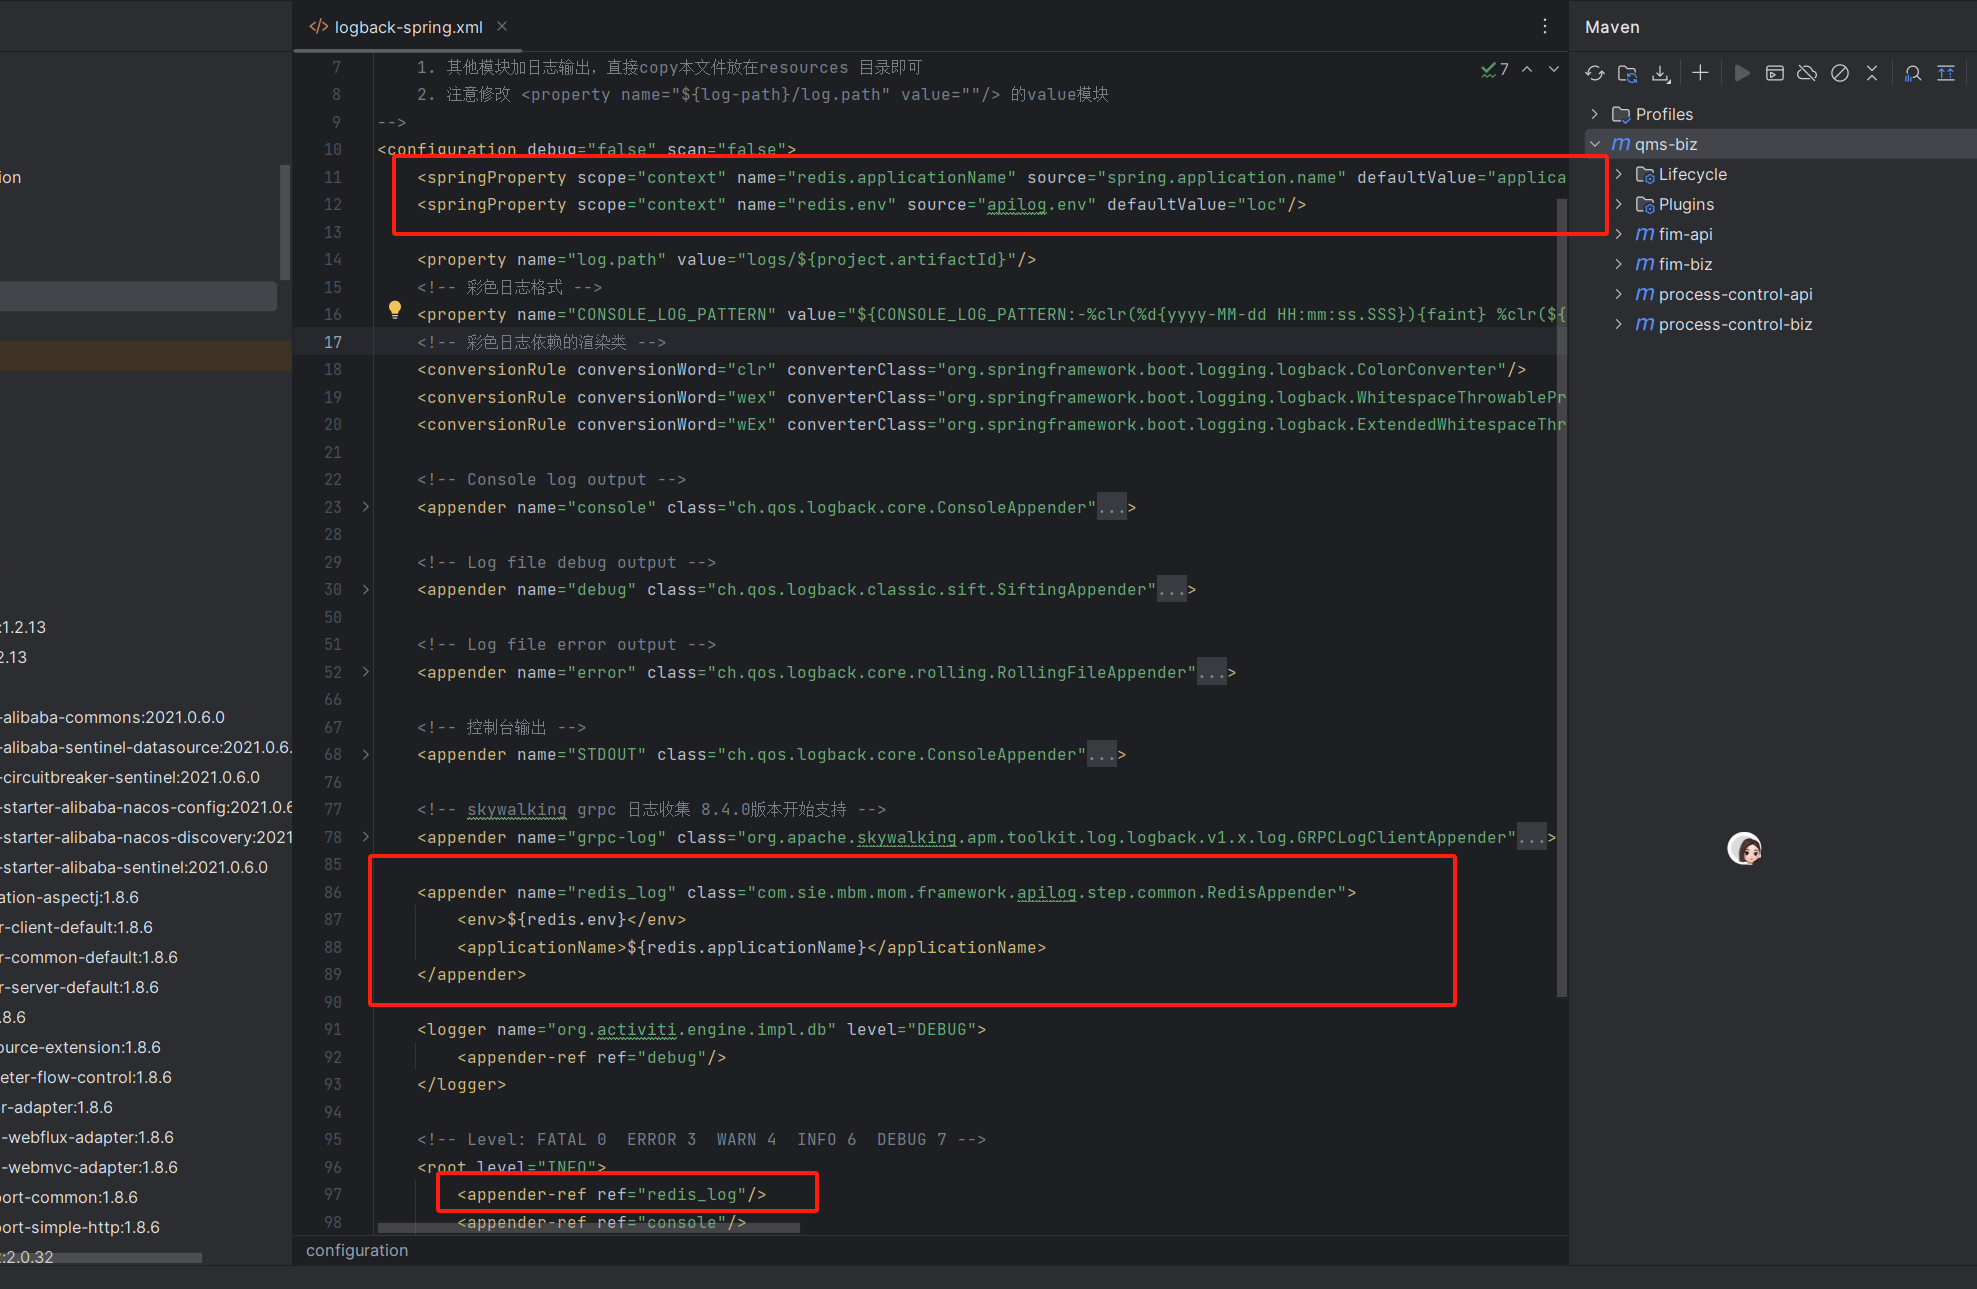
Task: Click Analyze Dependencies icon in Maven toolbar
Action: click(1912, 73)
